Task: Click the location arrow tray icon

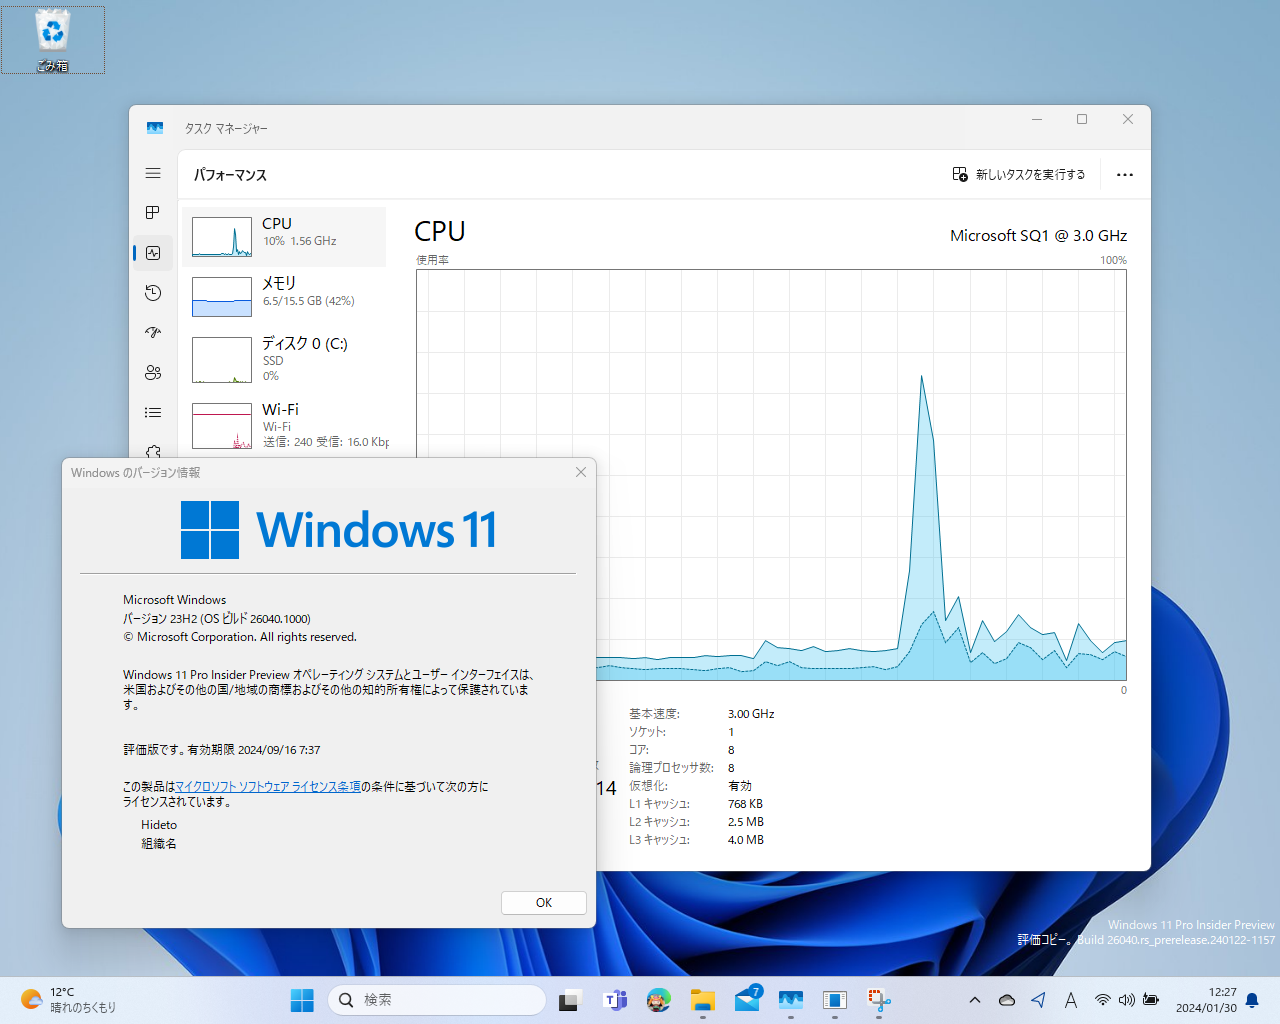Action: pos(1039,1000)
